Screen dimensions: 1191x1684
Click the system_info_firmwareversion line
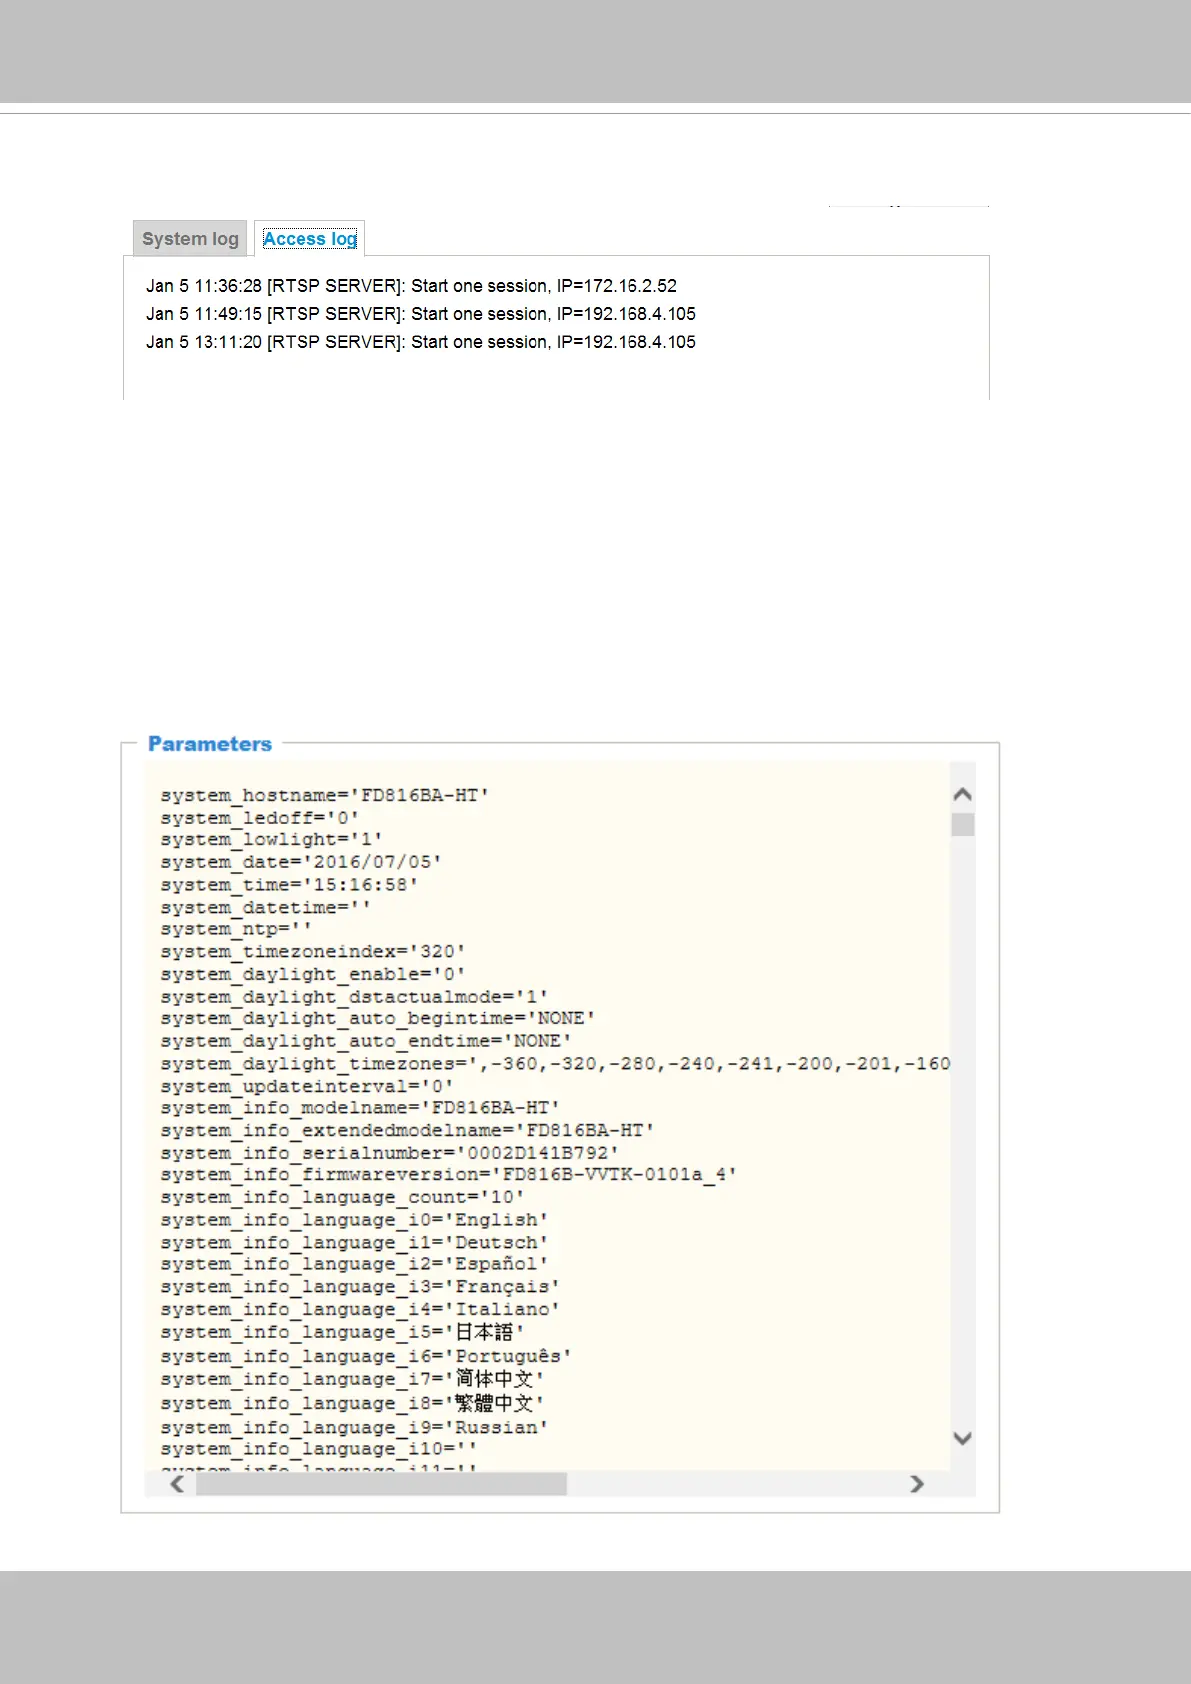click(x=448, y=1175)
